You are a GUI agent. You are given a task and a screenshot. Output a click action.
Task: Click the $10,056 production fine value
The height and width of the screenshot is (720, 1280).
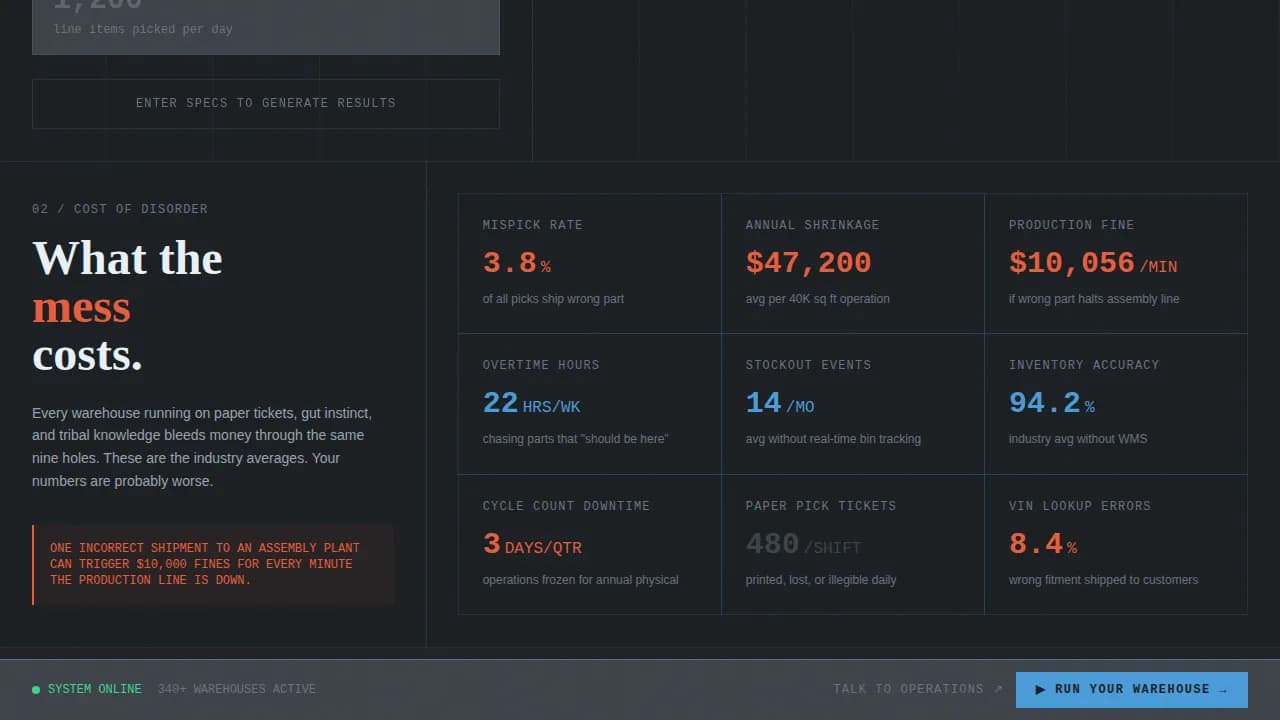pyautogui.click(x=1093, y=263)
